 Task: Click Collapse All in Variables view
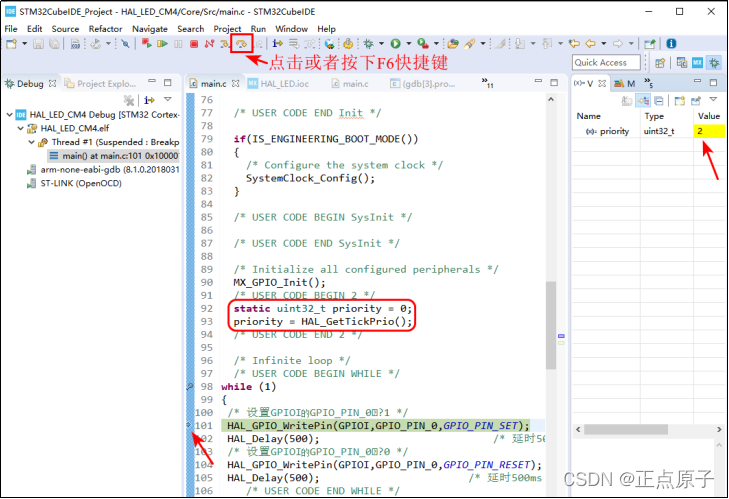tap(659, 100)
